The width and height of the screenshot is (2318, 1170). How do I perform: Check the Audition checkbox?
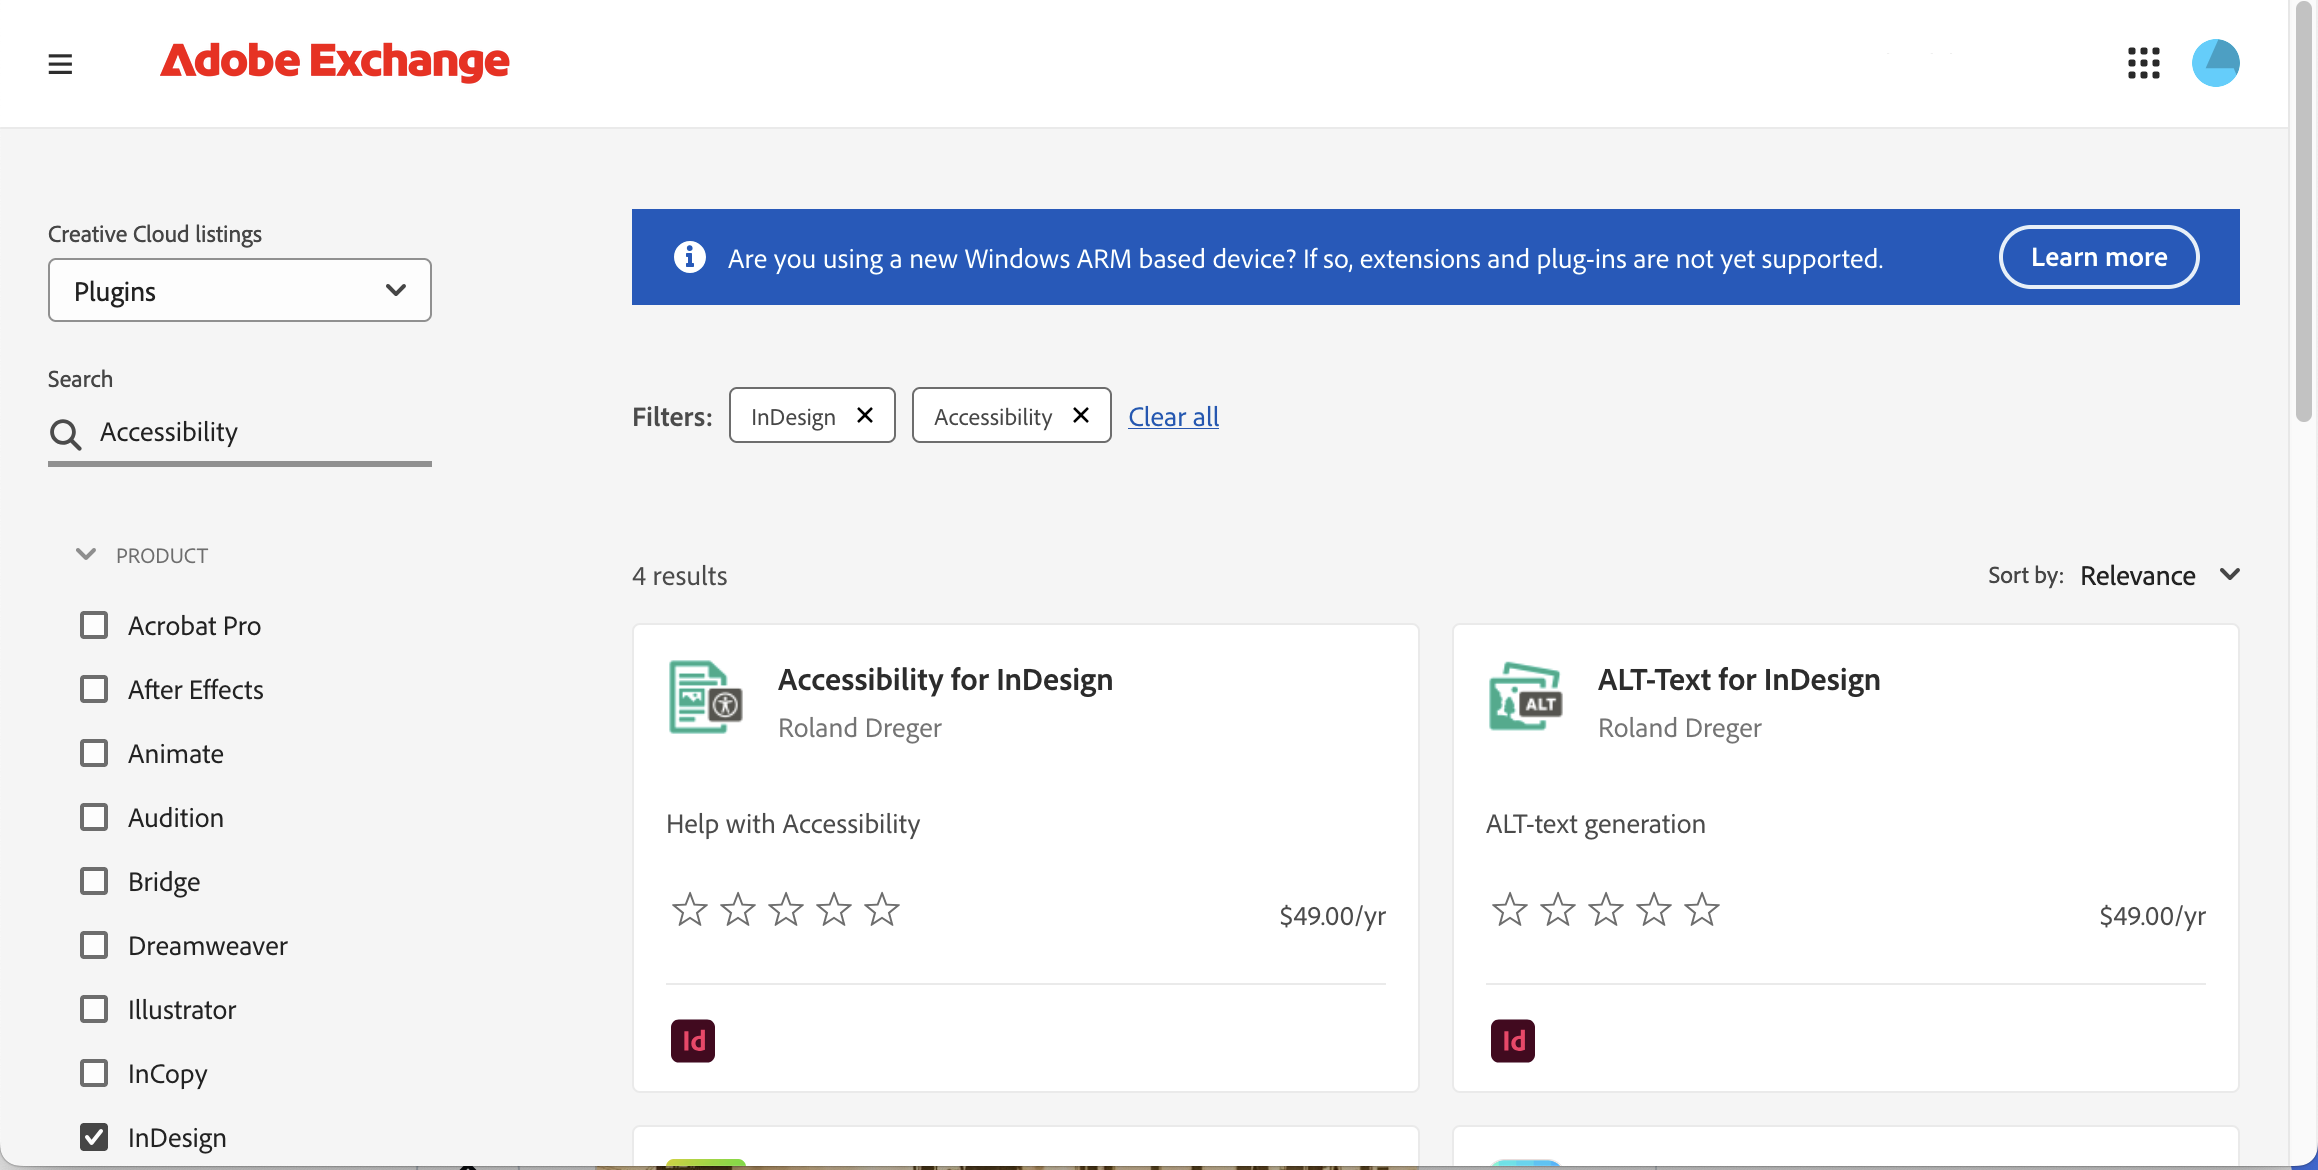(x=94, y=817)
